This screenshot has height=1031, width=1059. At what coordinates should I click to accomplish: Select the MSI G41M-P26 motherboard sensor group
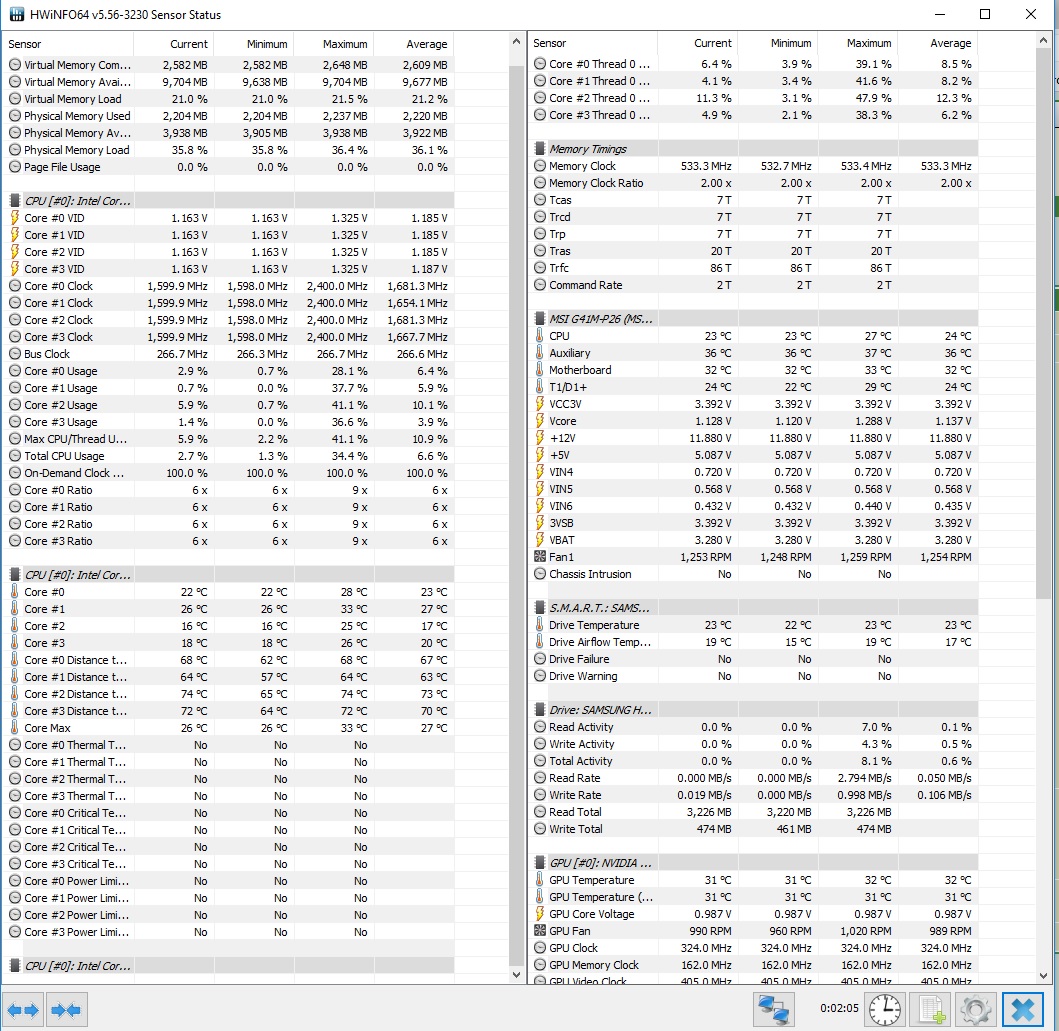pos(600,319)
